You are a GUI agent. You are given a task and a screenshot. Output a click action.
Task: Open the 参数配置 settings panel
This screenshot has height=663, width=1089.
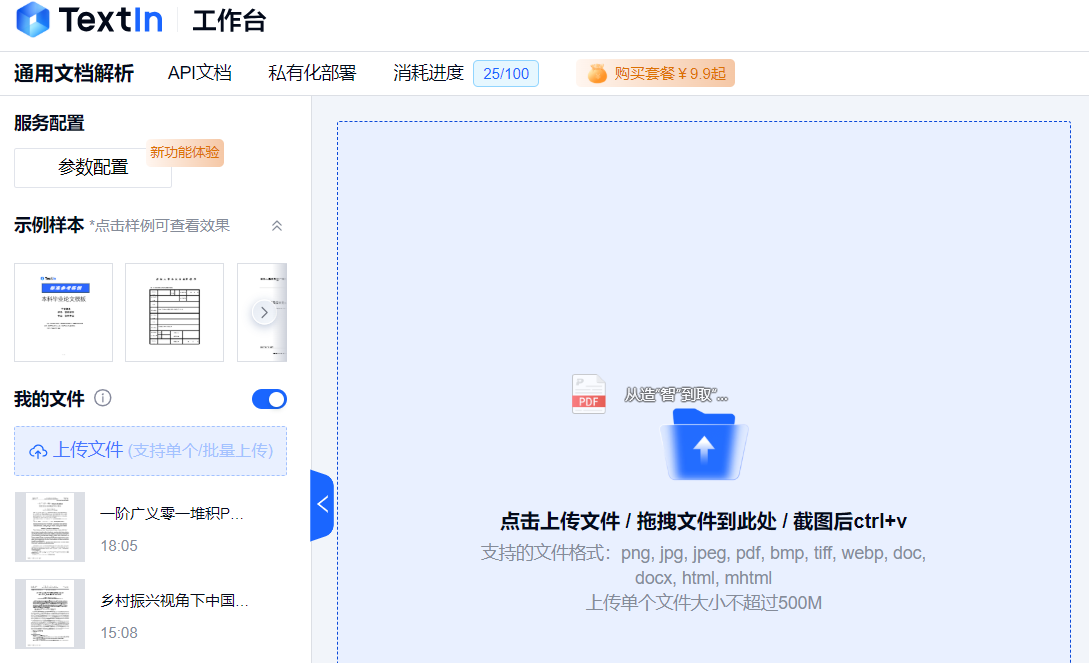tap(92, 167)
